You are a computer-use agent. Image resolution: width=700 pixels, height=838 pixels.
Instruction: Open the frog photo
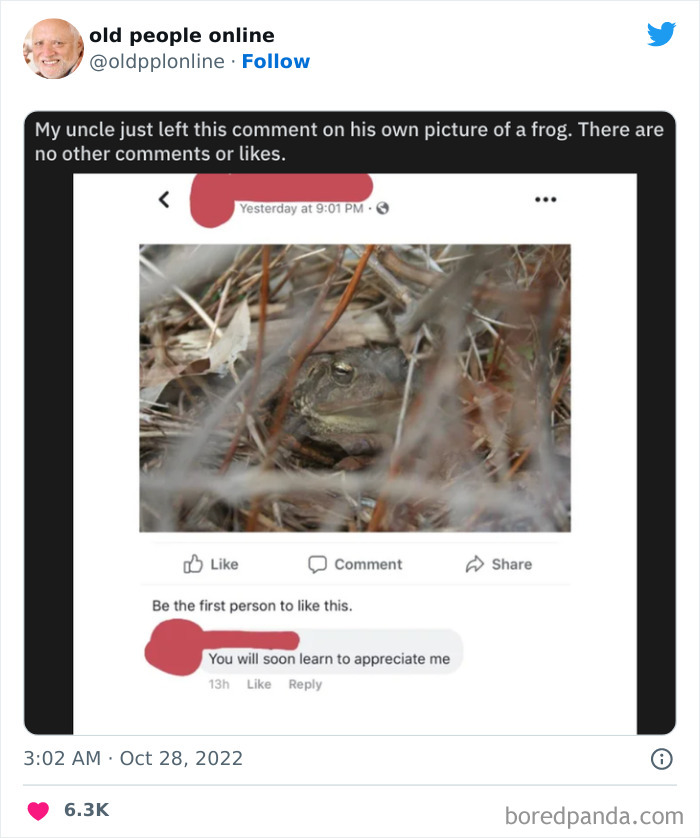[355, 387]
